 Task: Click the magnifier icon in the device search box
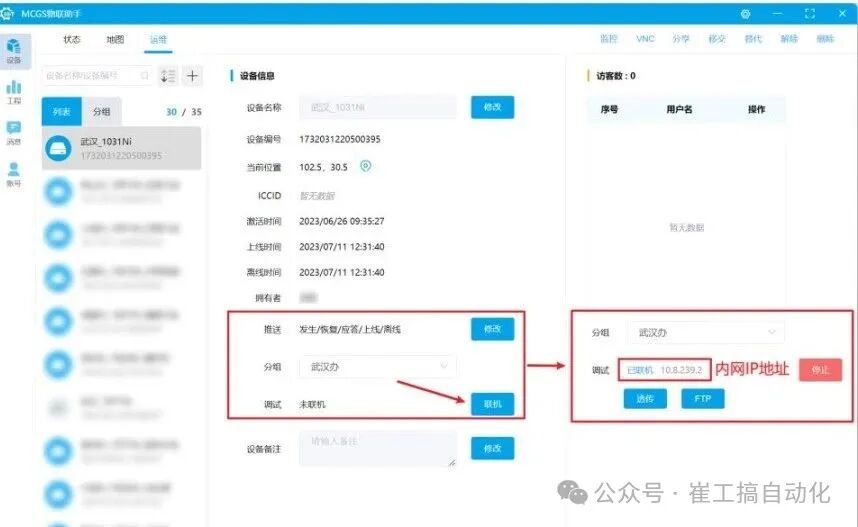pyautogui.click(x=144, y=76)
